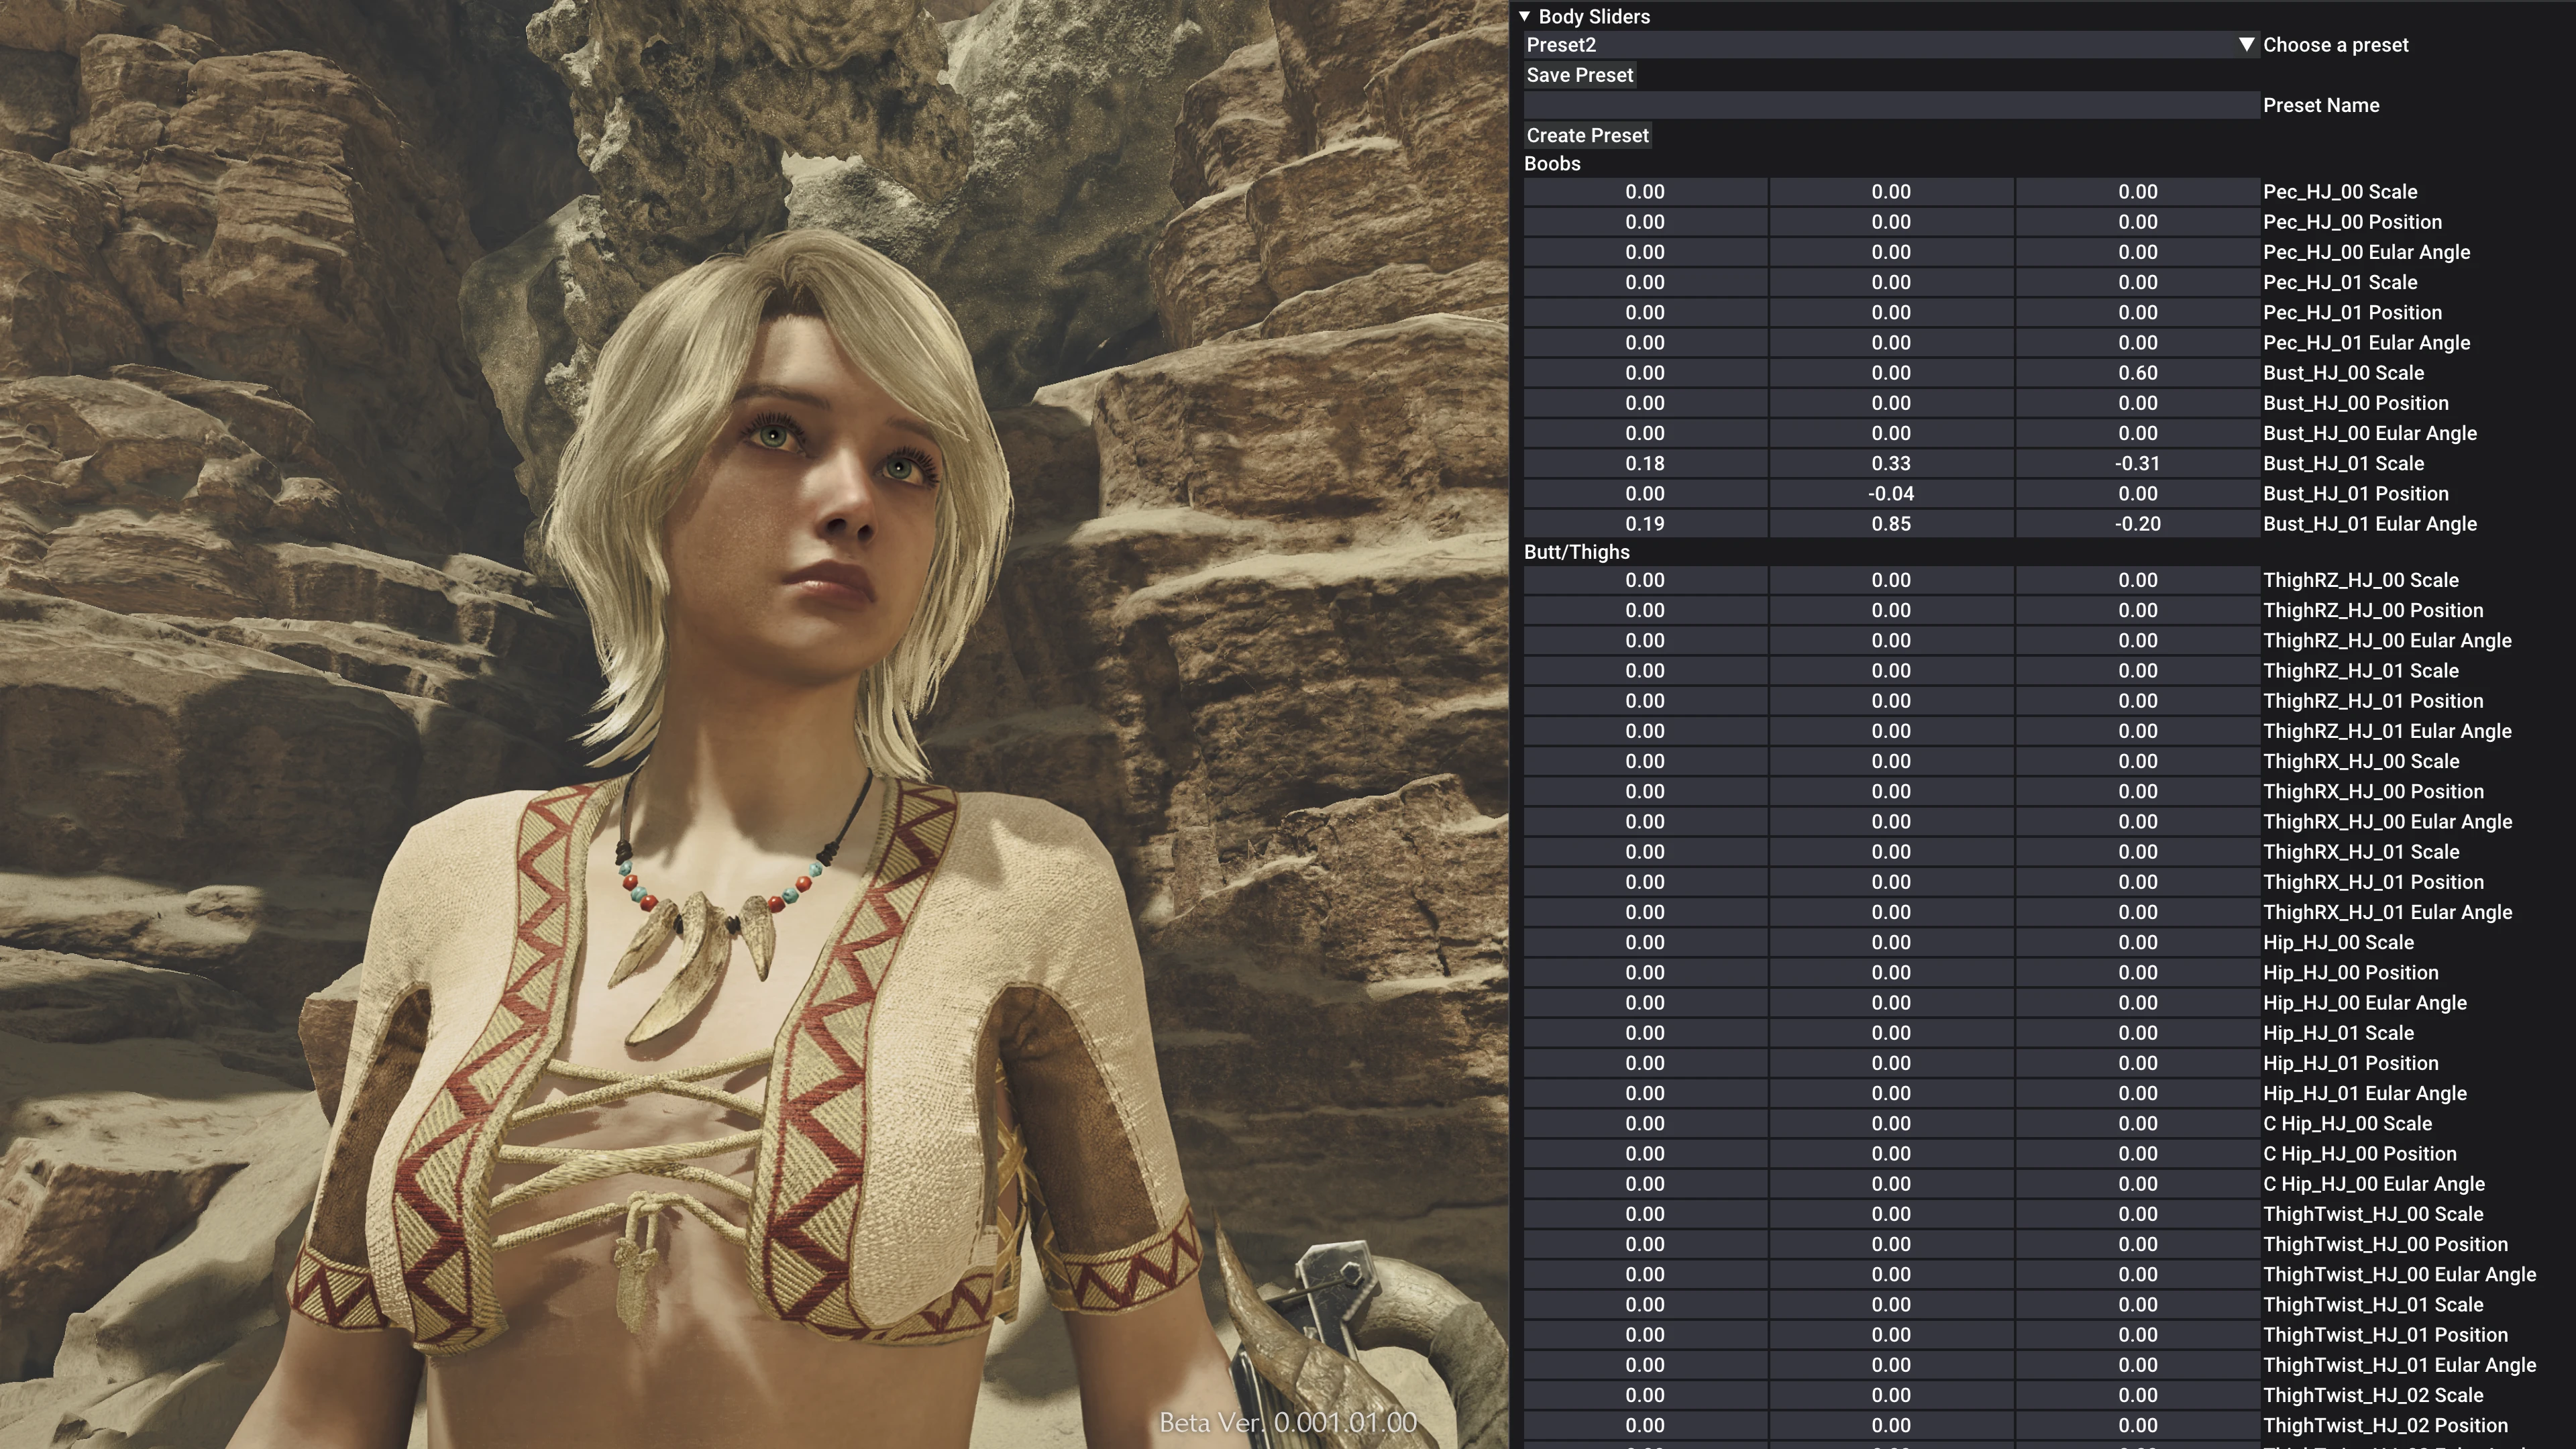Click the -0.04 value in the Bust_HJ_01 Position row

coord(1890,494)
